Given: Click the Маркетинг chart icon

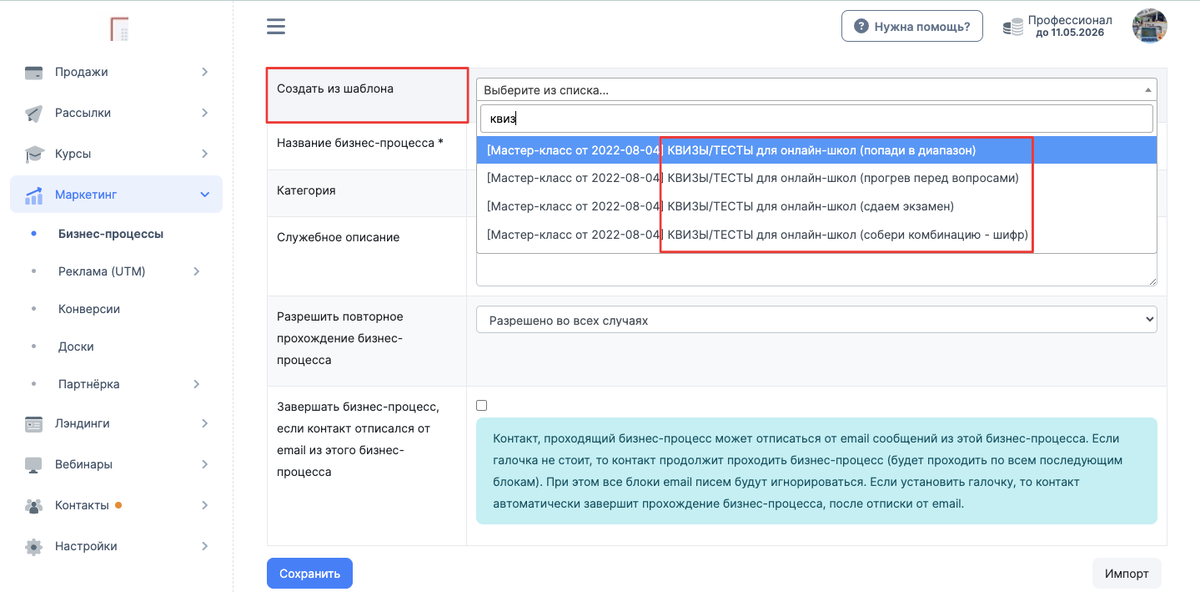Looking at the screenshot, I should click(34, 195).
